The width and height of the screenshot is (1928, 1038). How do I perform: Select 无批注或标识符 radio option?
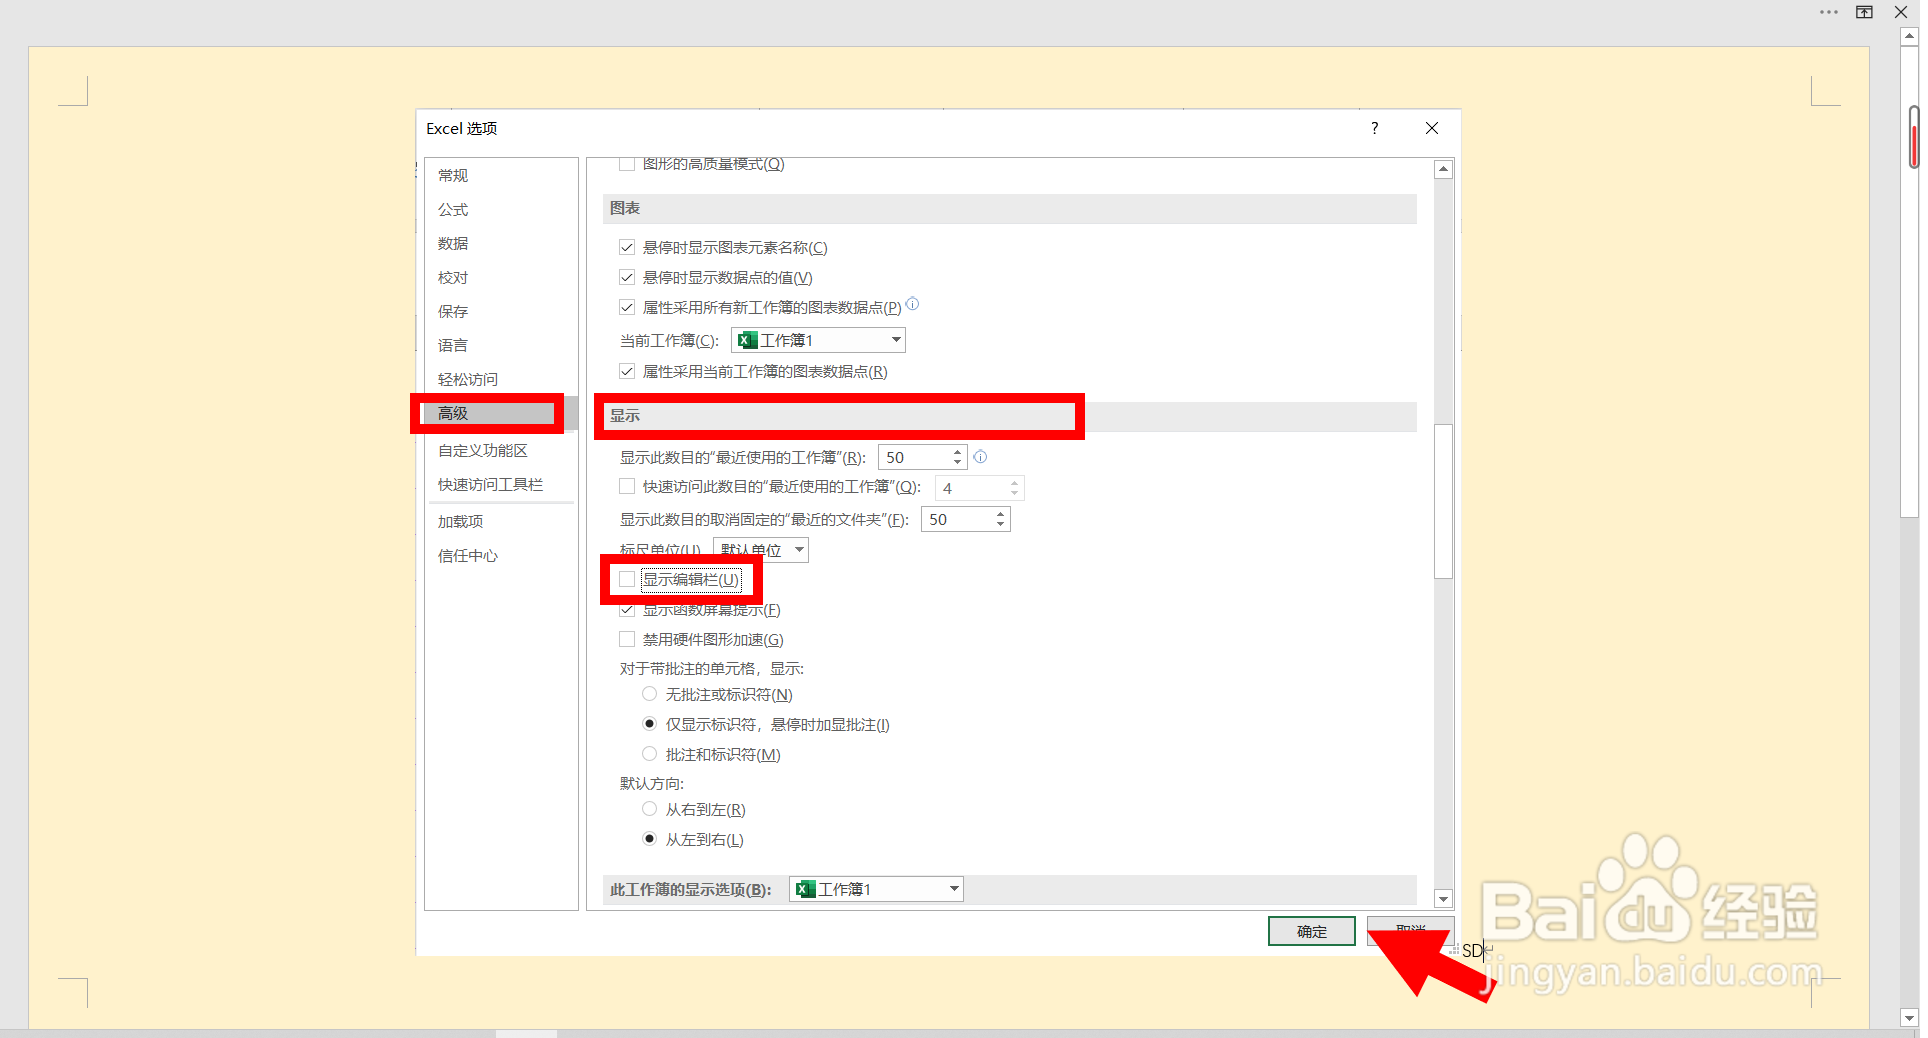tap(650, 694)
